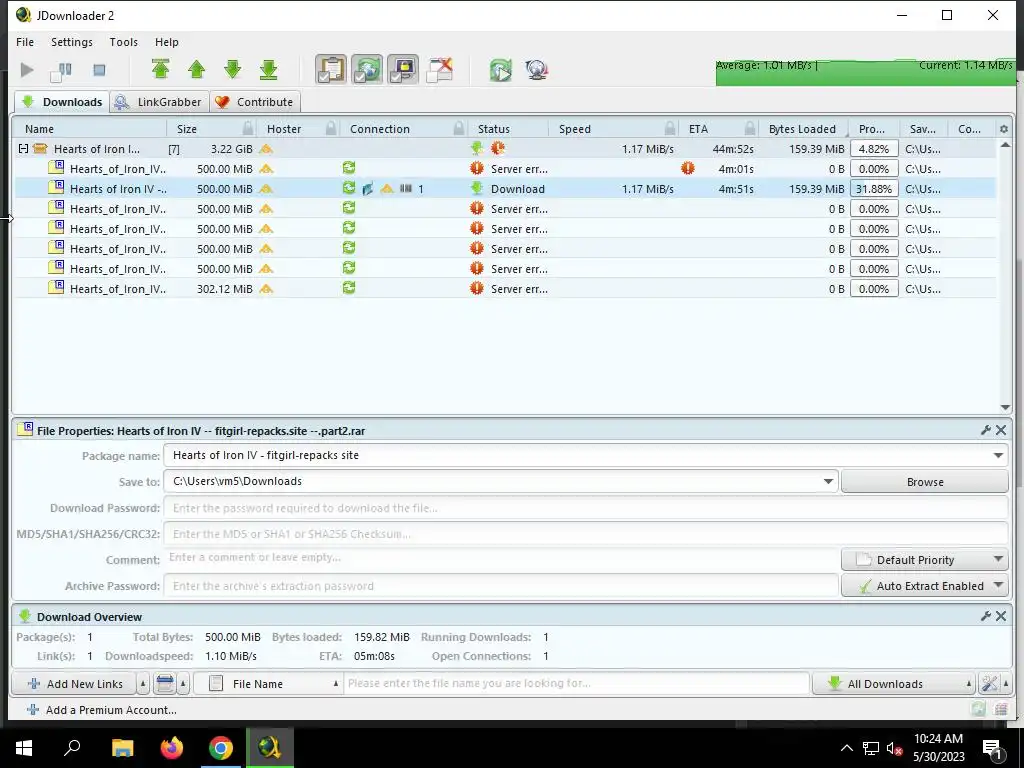Click the lock icon in ETA column header
The image size is (1024, 768).
(750, 129)
